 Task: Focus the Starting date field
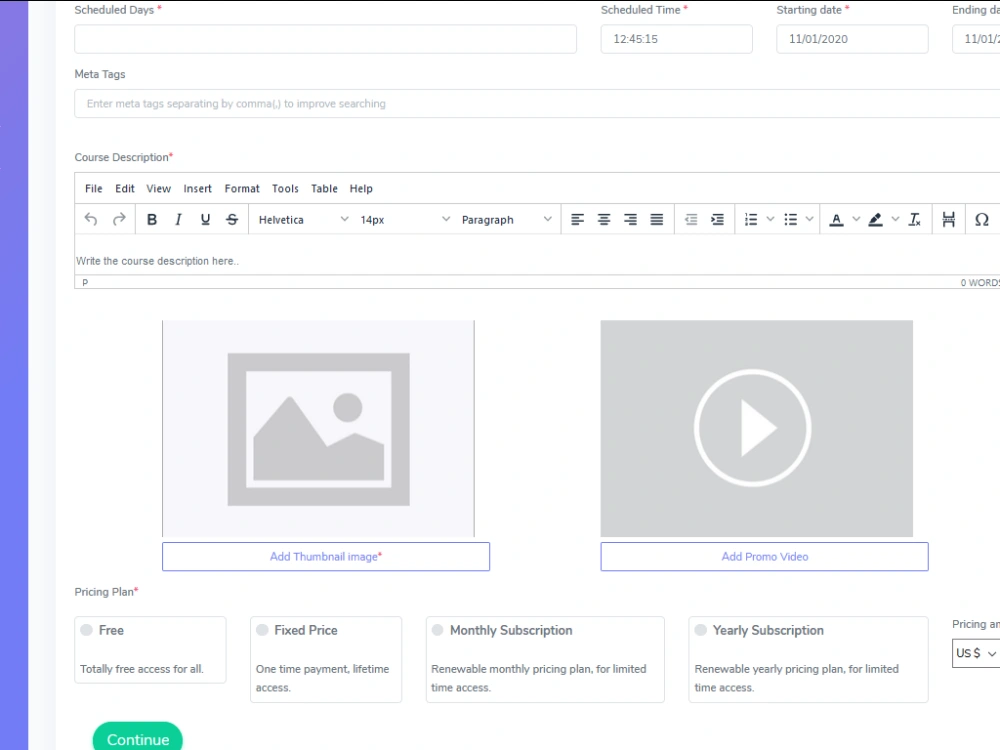pyautogui.click(x=852, y=39)
